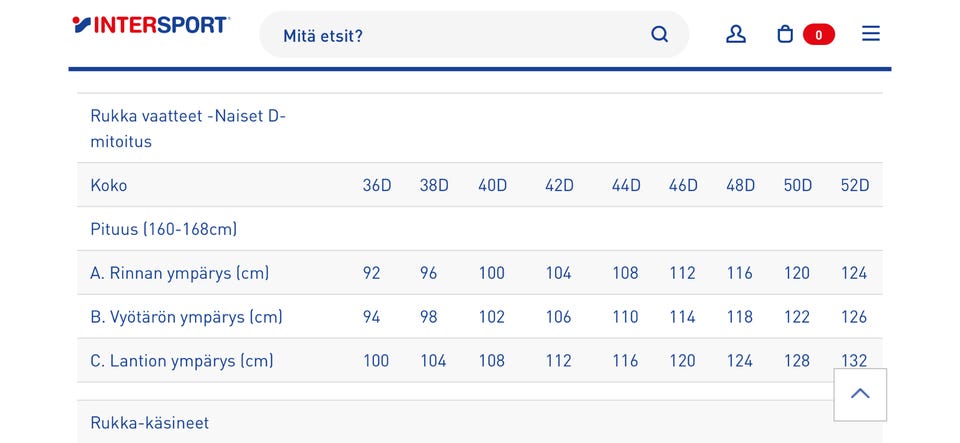
Task: Select the "C. Lantion ympärys (cm)" row label
Action: (182, 361)
